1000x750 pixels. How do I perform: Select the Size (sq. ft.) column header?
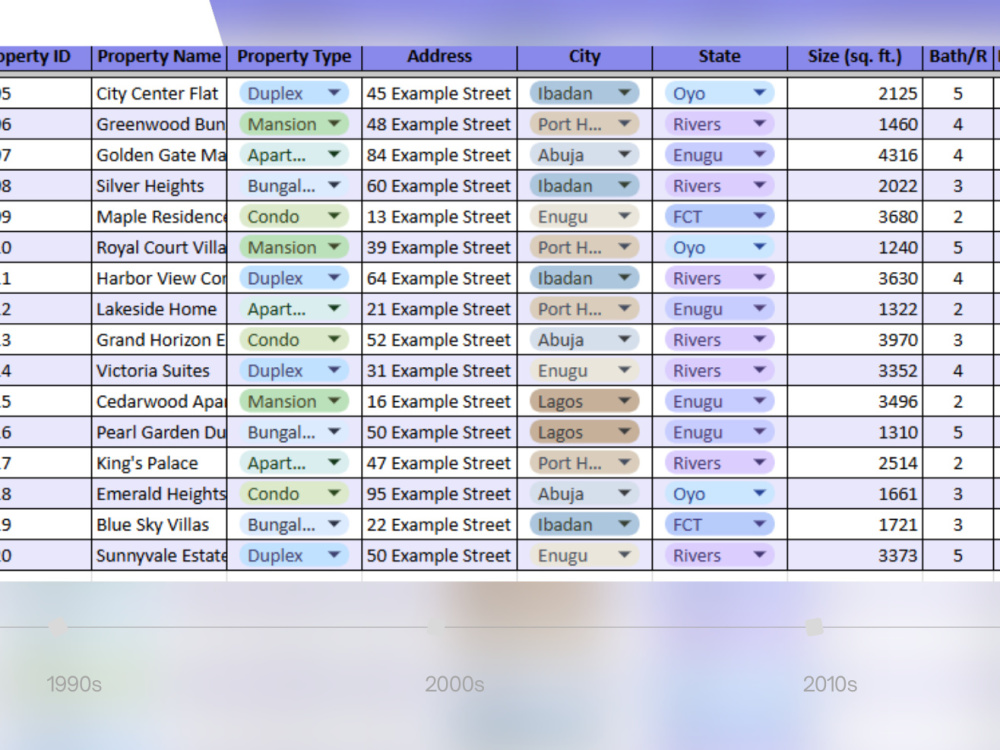[x=855, y=57]
